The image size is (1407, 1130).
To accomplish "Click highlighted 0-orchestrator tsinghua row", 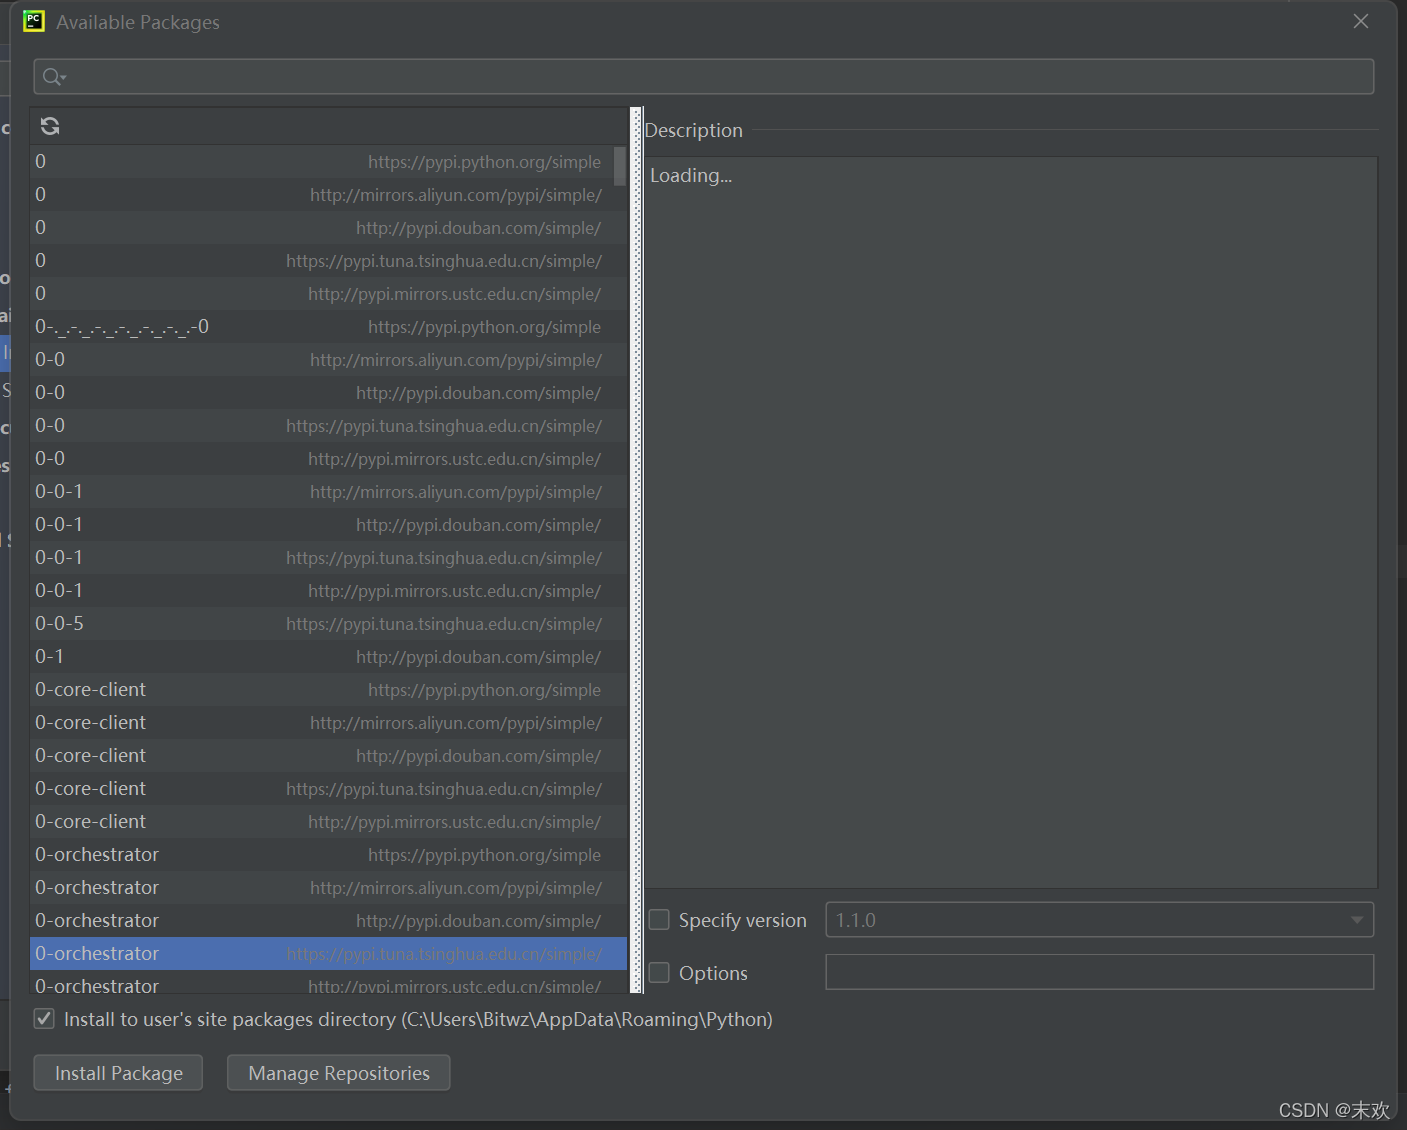I will coord(329,953).
